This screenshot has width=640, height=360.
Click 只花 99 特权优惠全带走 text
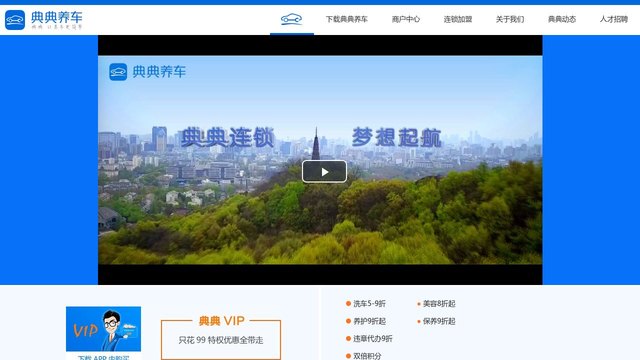click(221, 340)
